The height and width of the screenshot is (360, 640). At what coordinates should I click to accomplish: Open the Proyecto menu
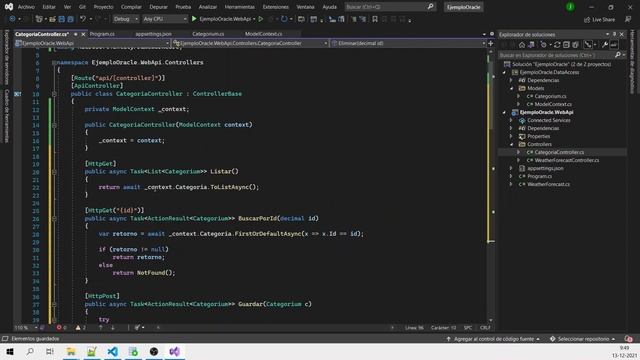click(103, 7)
